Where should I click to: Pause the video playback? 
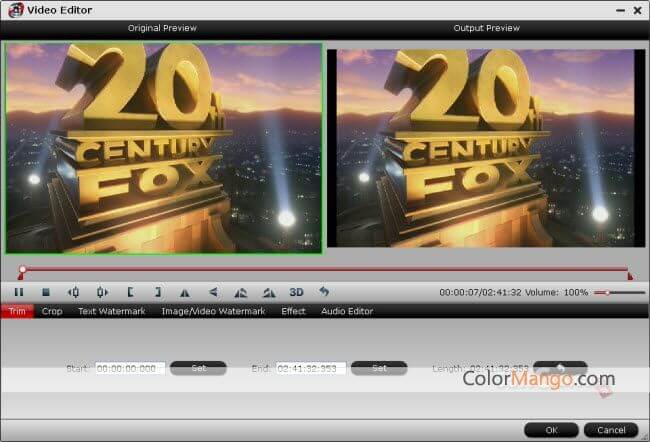(18, 292)
